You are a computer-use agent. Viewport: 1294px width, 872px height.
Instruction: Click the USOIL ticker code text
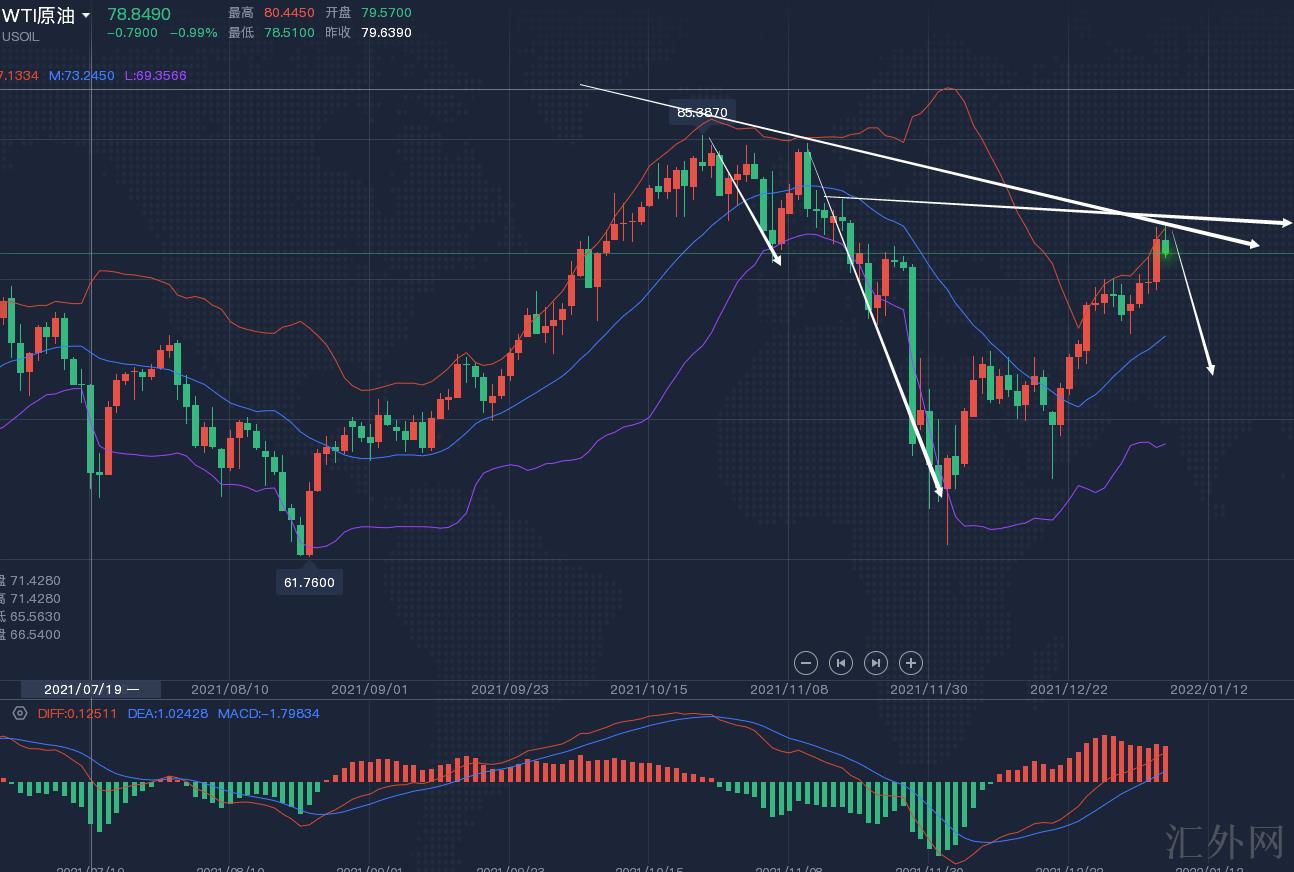click(x=20, y=37)
